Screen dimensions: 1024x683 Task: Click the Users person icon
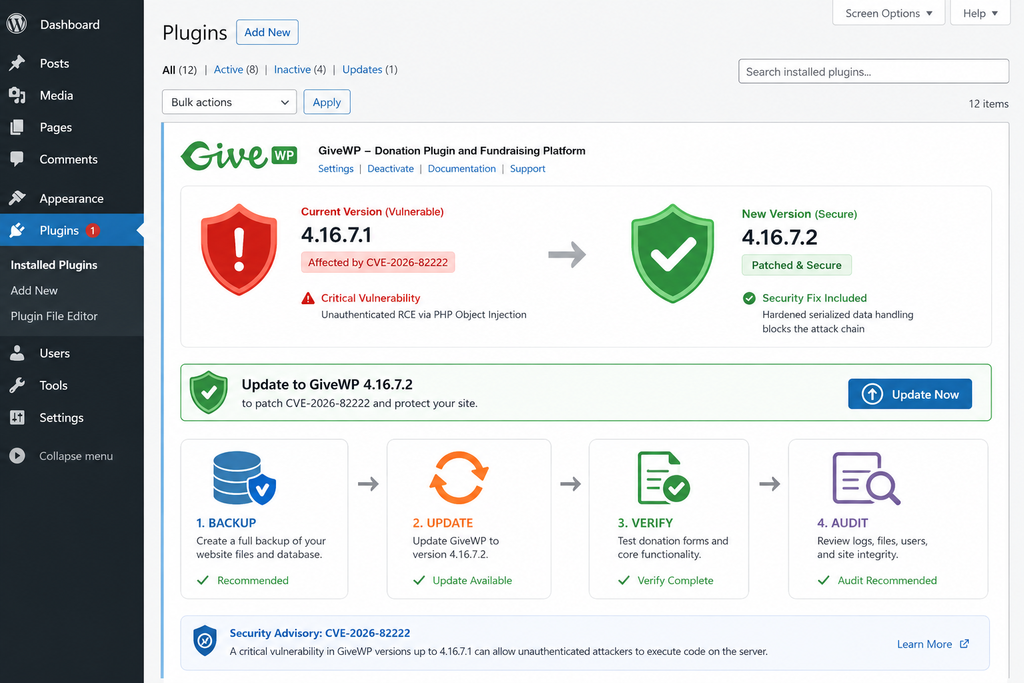coord(17,353)
